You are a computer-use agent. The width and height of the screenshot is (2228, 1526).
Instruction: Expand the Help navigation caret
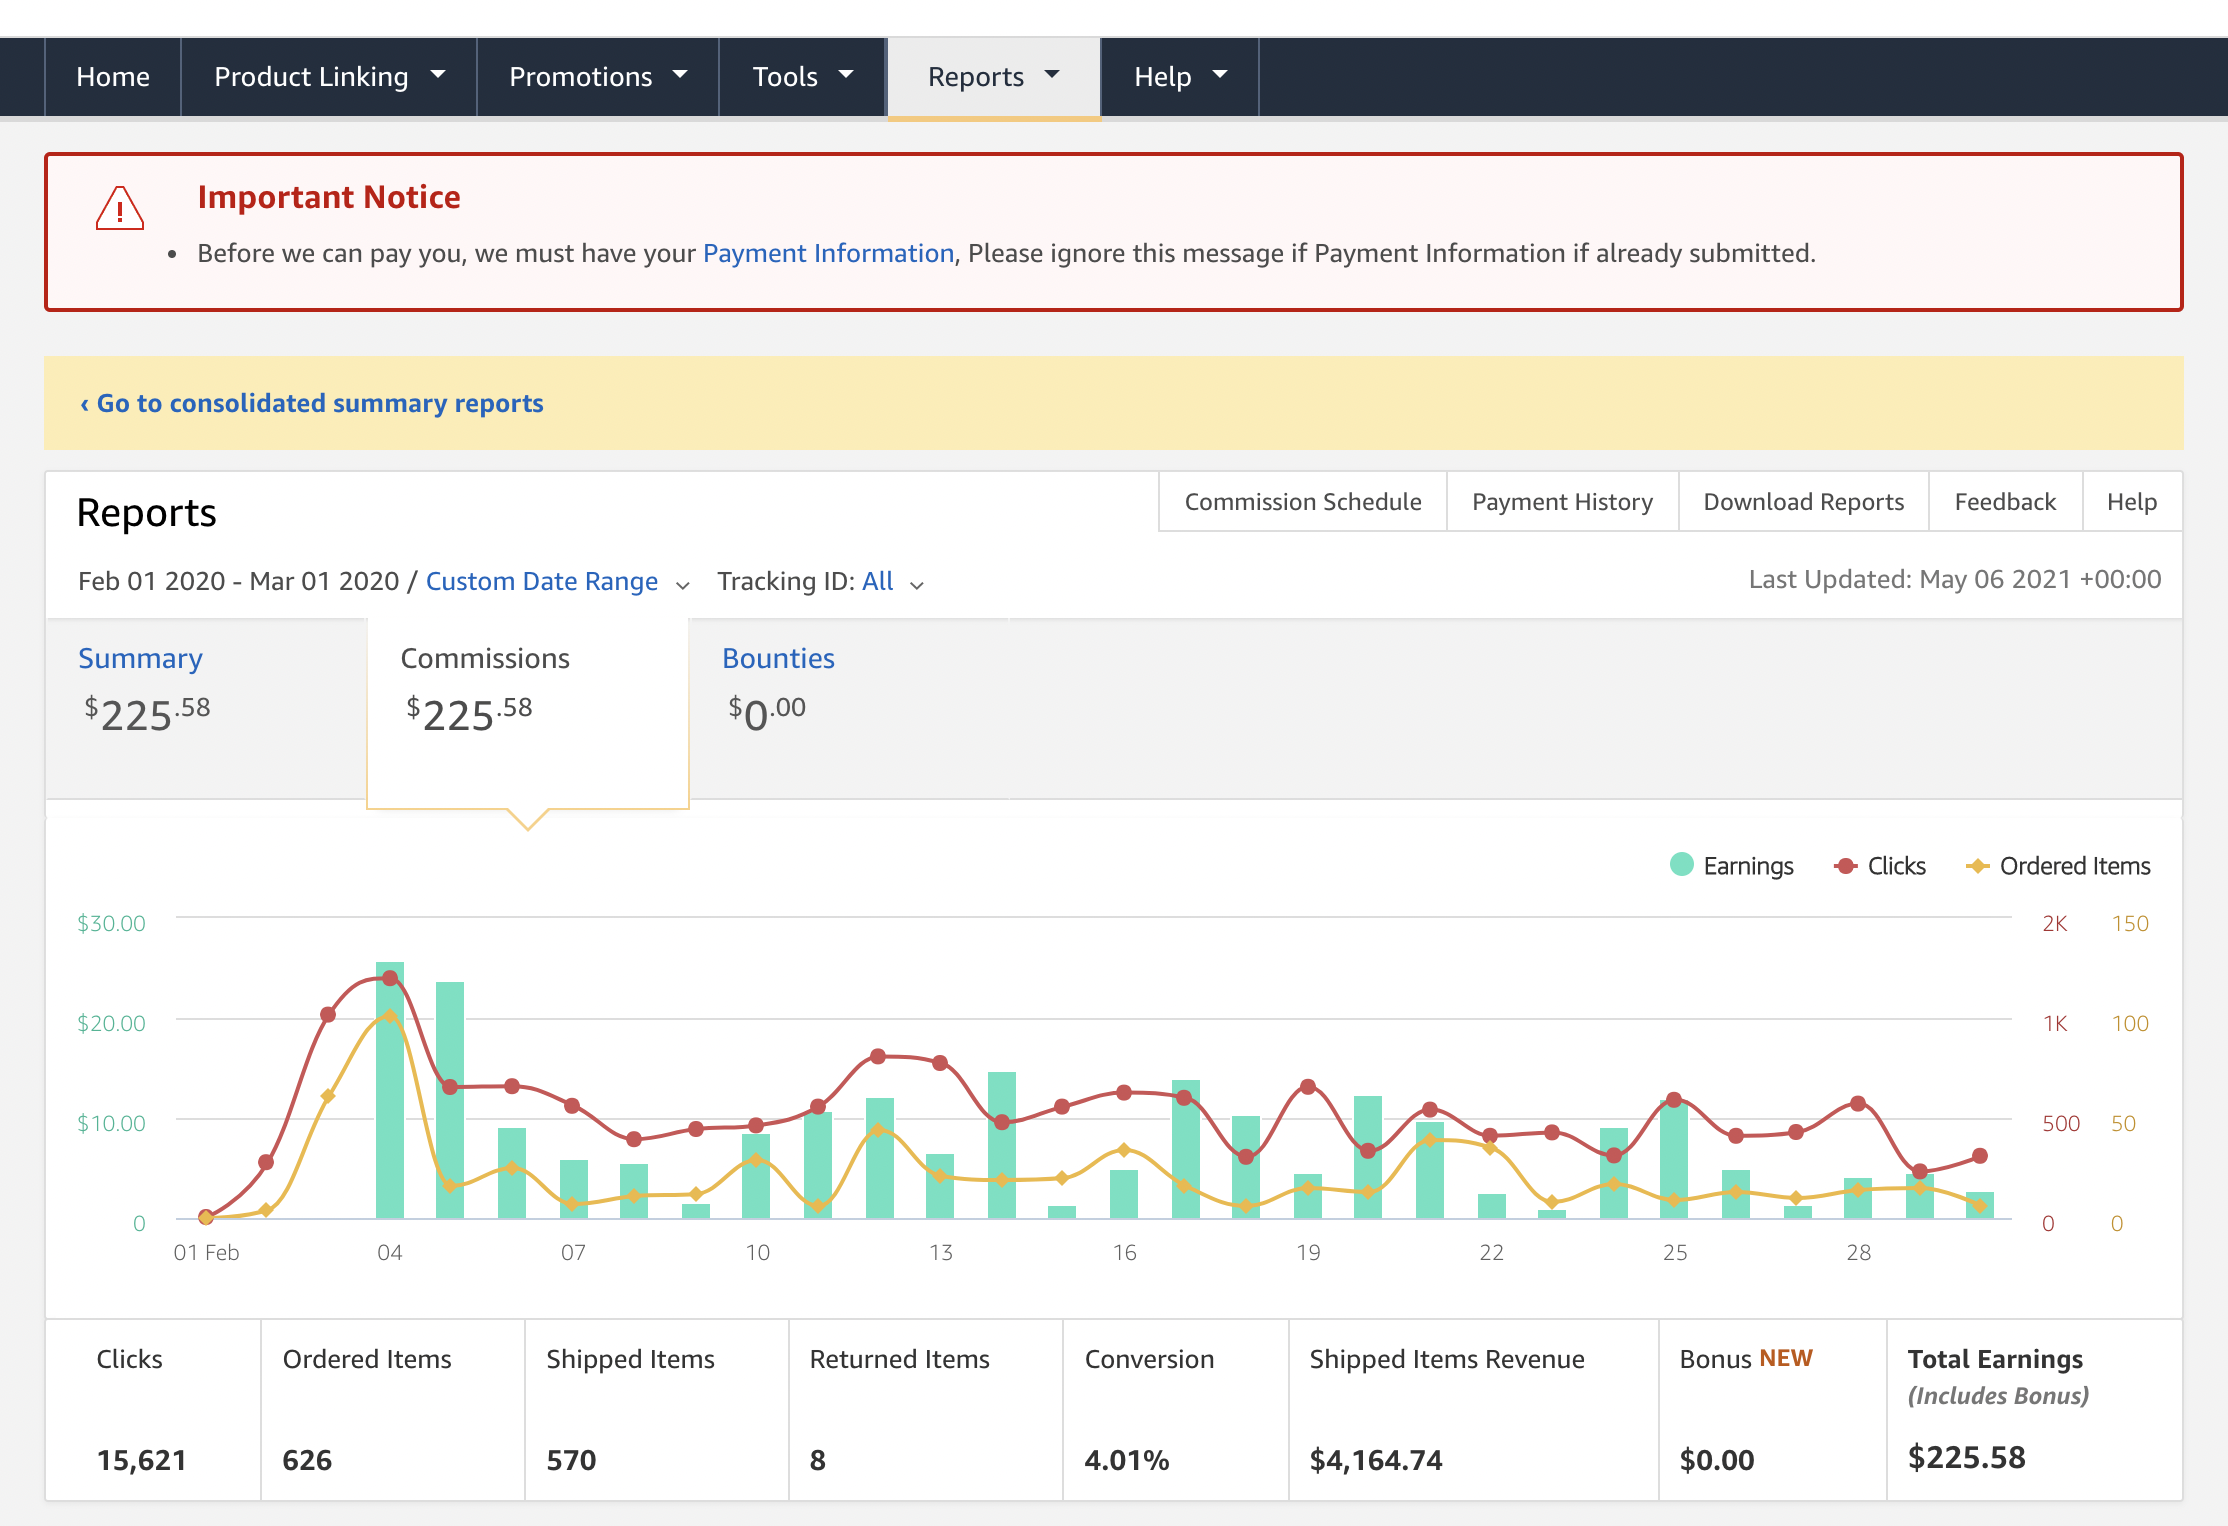(1220, 75)
